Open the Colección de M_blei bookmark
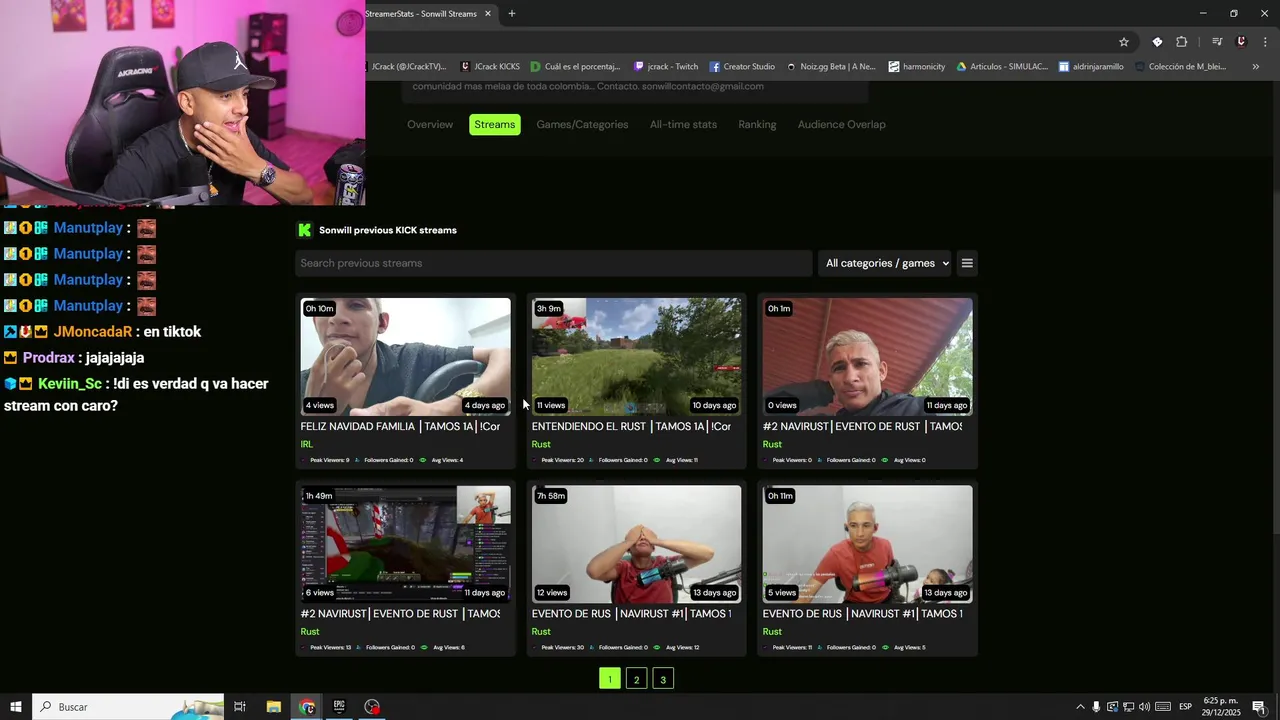 pyautogui.click(x=1180, y=67)
